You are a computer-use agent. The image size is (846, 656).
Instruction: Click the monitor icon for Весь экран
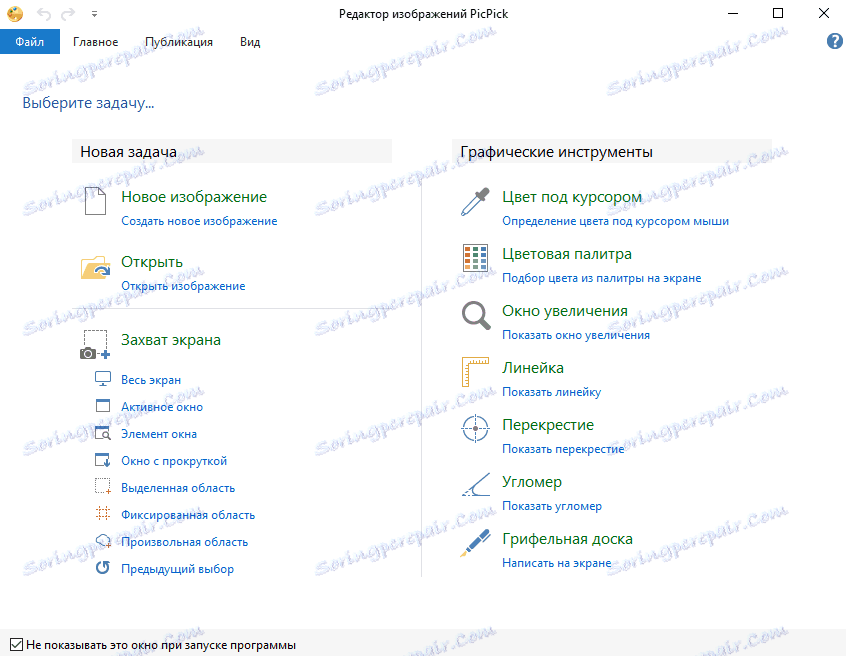point(103,379)
